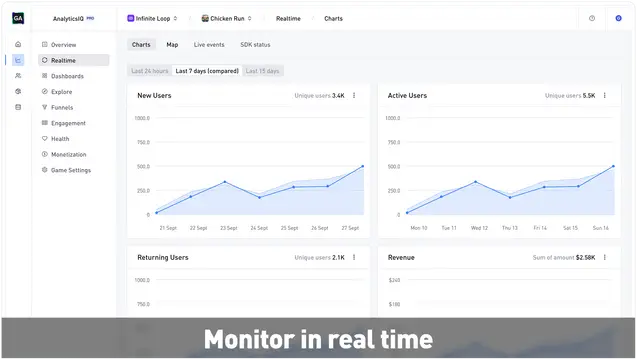Screen dimensions: 637x360
Task: Click the New Users chart title
Action: (x=154, y=95)
